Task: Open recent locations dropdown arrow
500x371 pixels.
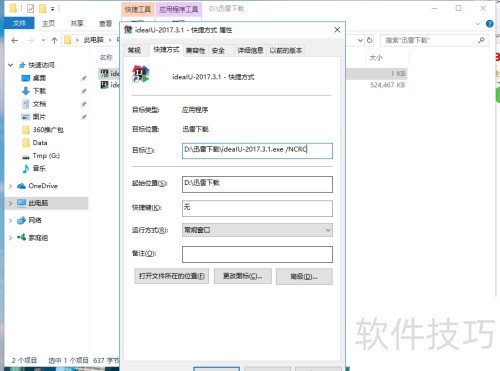Action: [43, 40]
